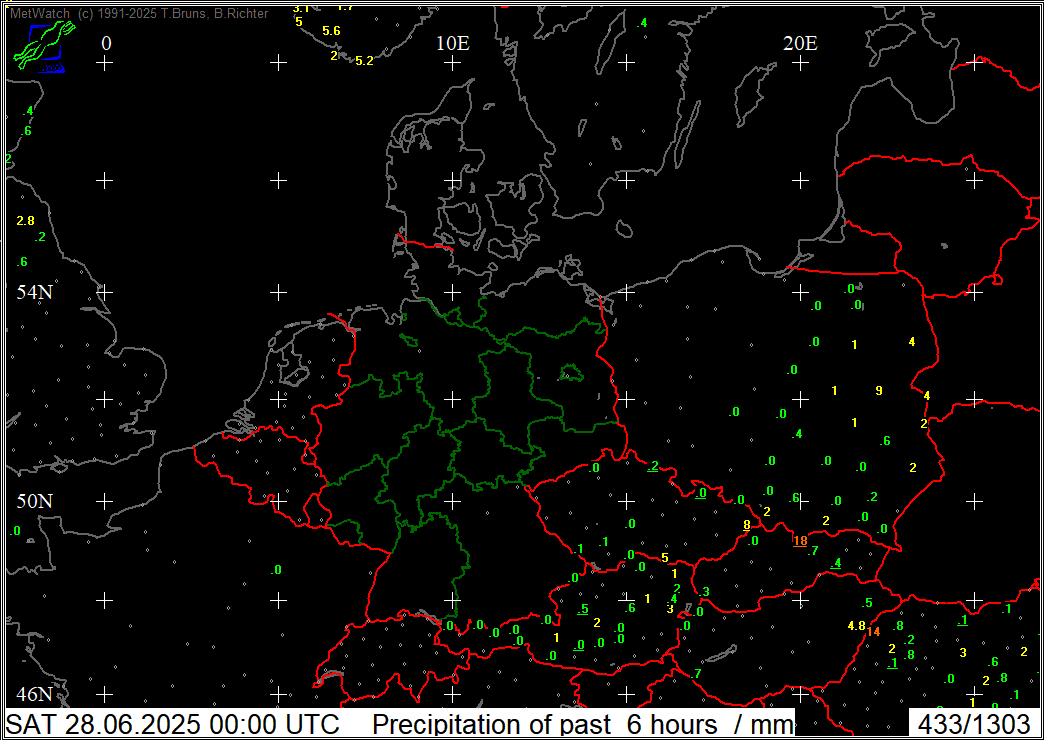1044x740 pixels.
Task: Select the underlined yellow '8' precipitation value
Action: tap(747, 525)
